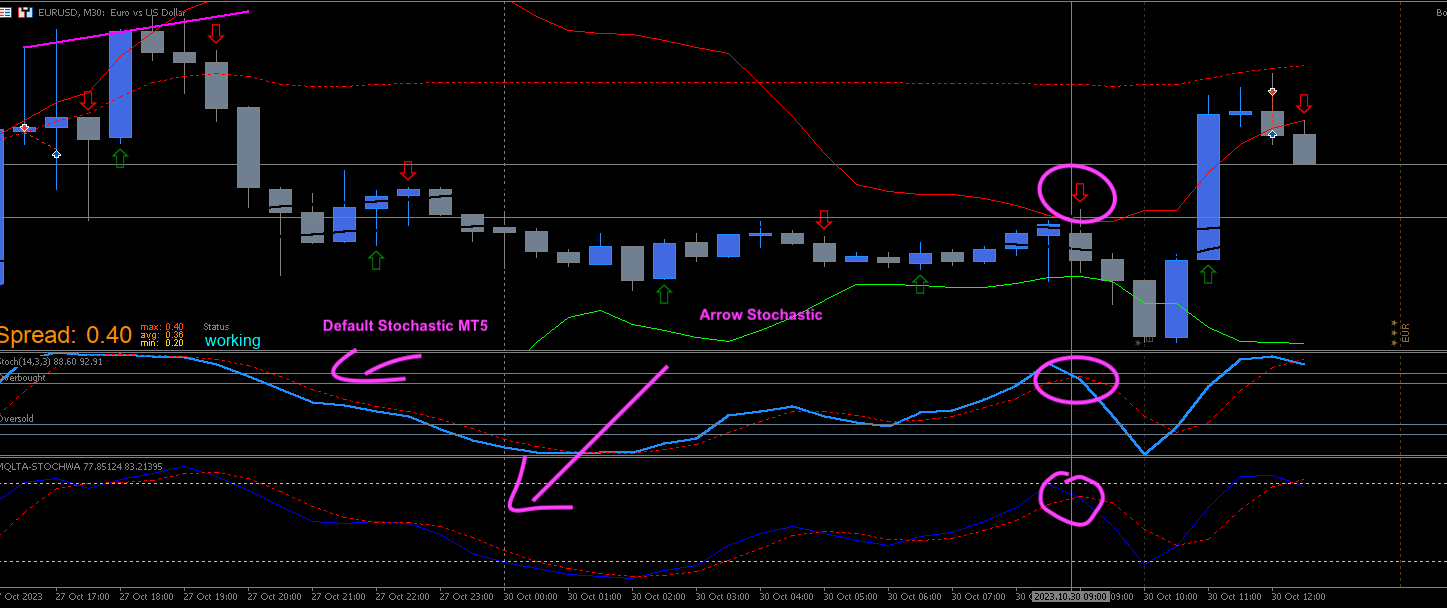
Task: Toggle the one-click trading panel icon
Action: tap(25, 11)
